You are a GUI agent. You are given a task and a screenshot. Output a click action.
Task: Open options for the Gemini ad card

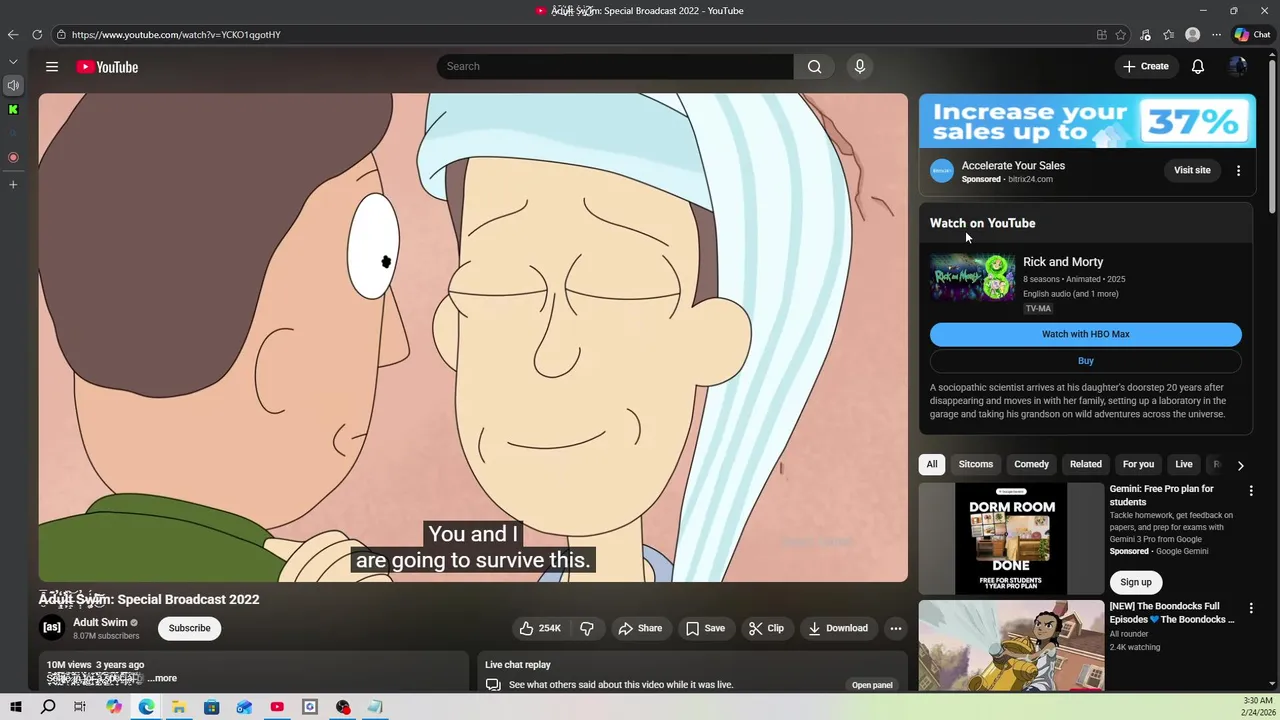tap(1251, 491)
